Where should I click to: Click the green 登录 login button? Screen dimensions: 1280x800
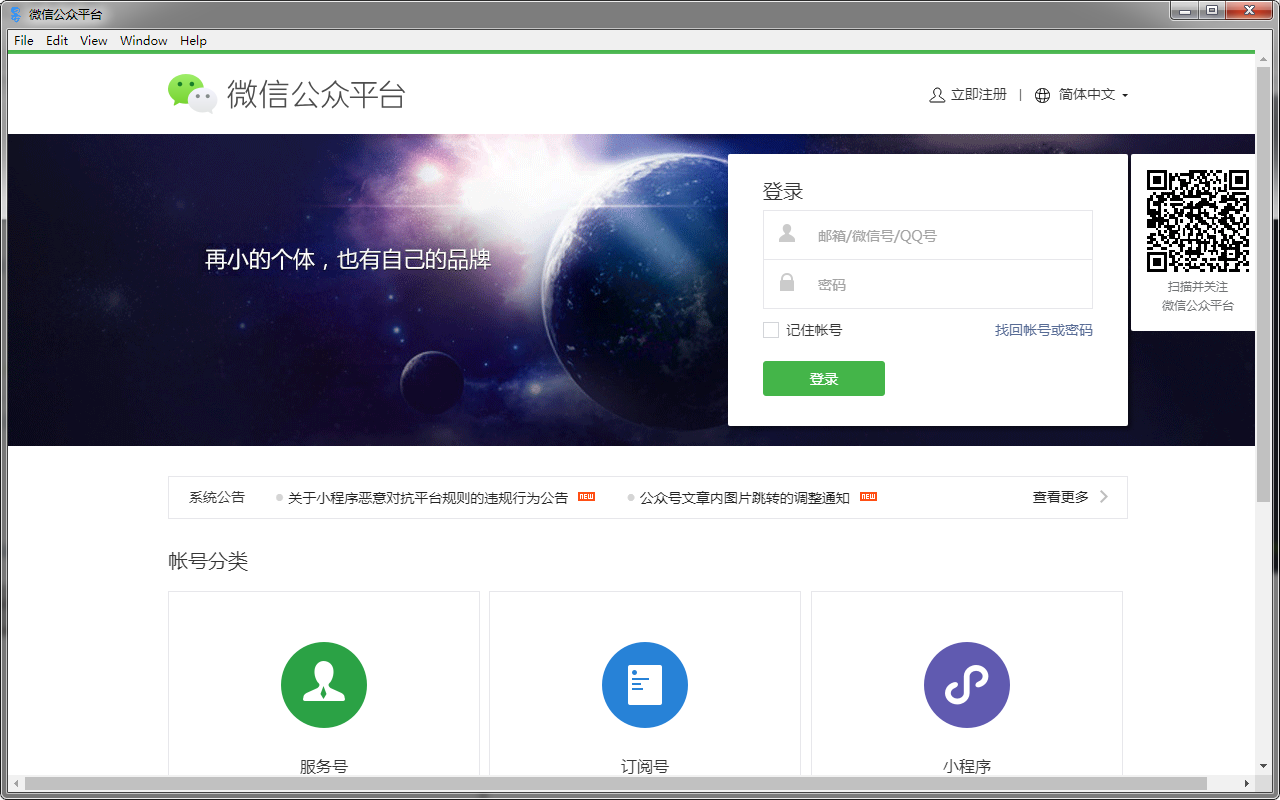point(823,378)
